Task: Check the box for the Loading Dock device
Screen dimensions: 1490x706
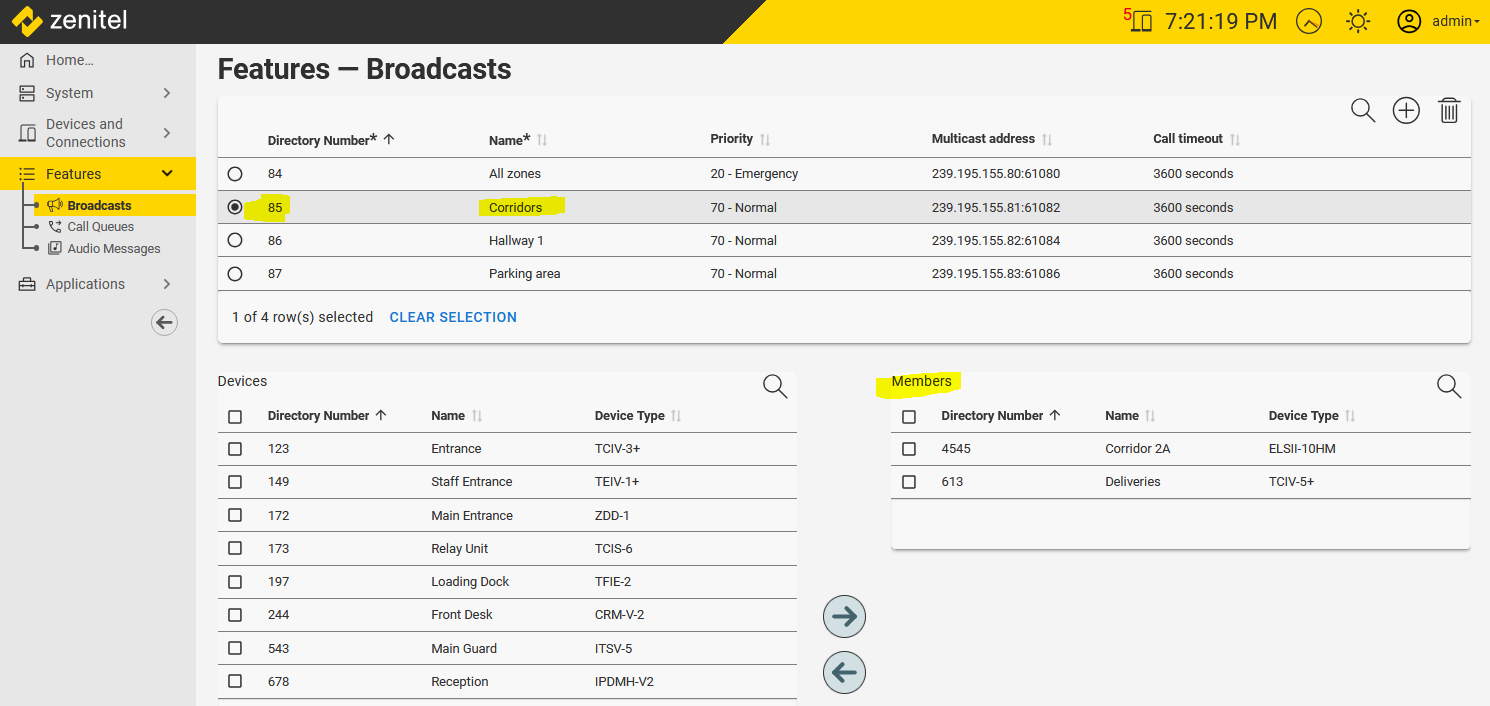Action: click(235, 582)
